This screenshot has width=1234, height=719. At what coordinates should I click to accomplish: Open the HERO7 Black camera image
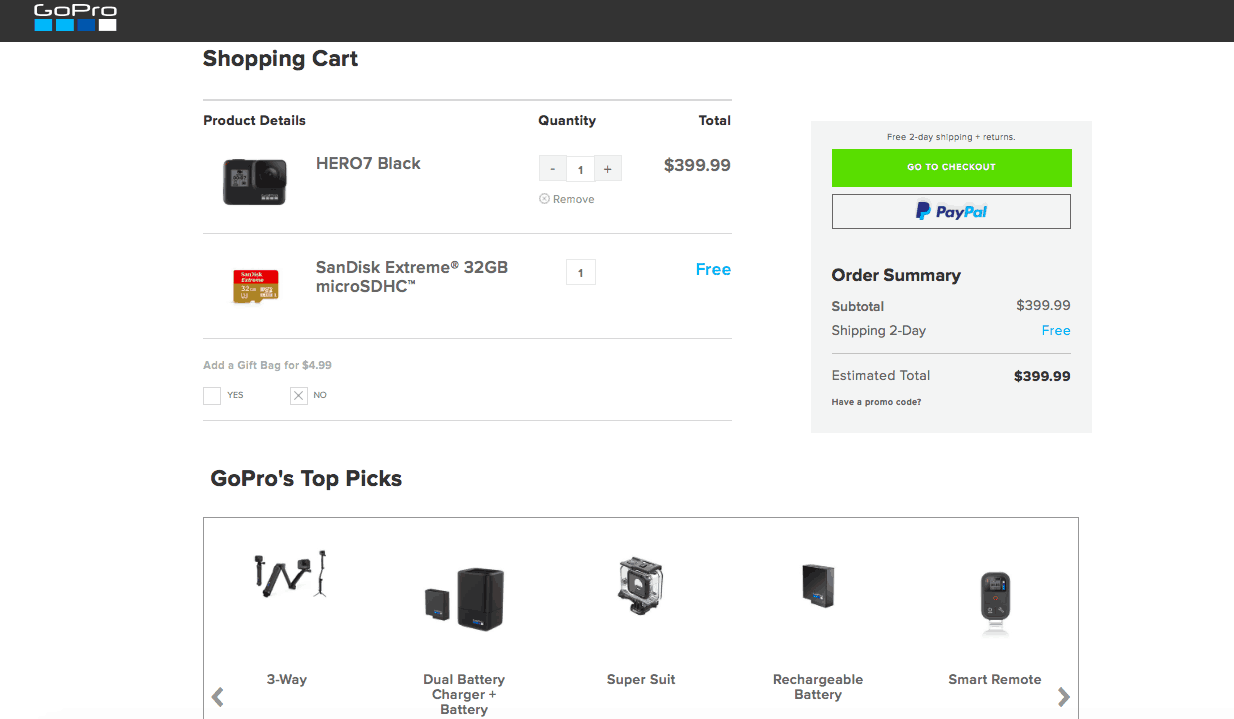[x=254, y=182]
